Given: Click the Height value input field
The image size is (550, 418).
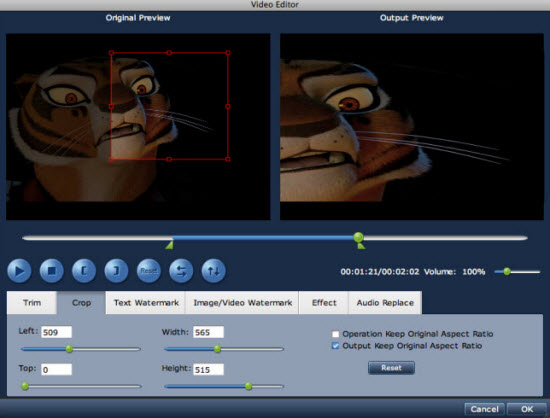Looking at the screenshot, I should click(x=208, y=369).
